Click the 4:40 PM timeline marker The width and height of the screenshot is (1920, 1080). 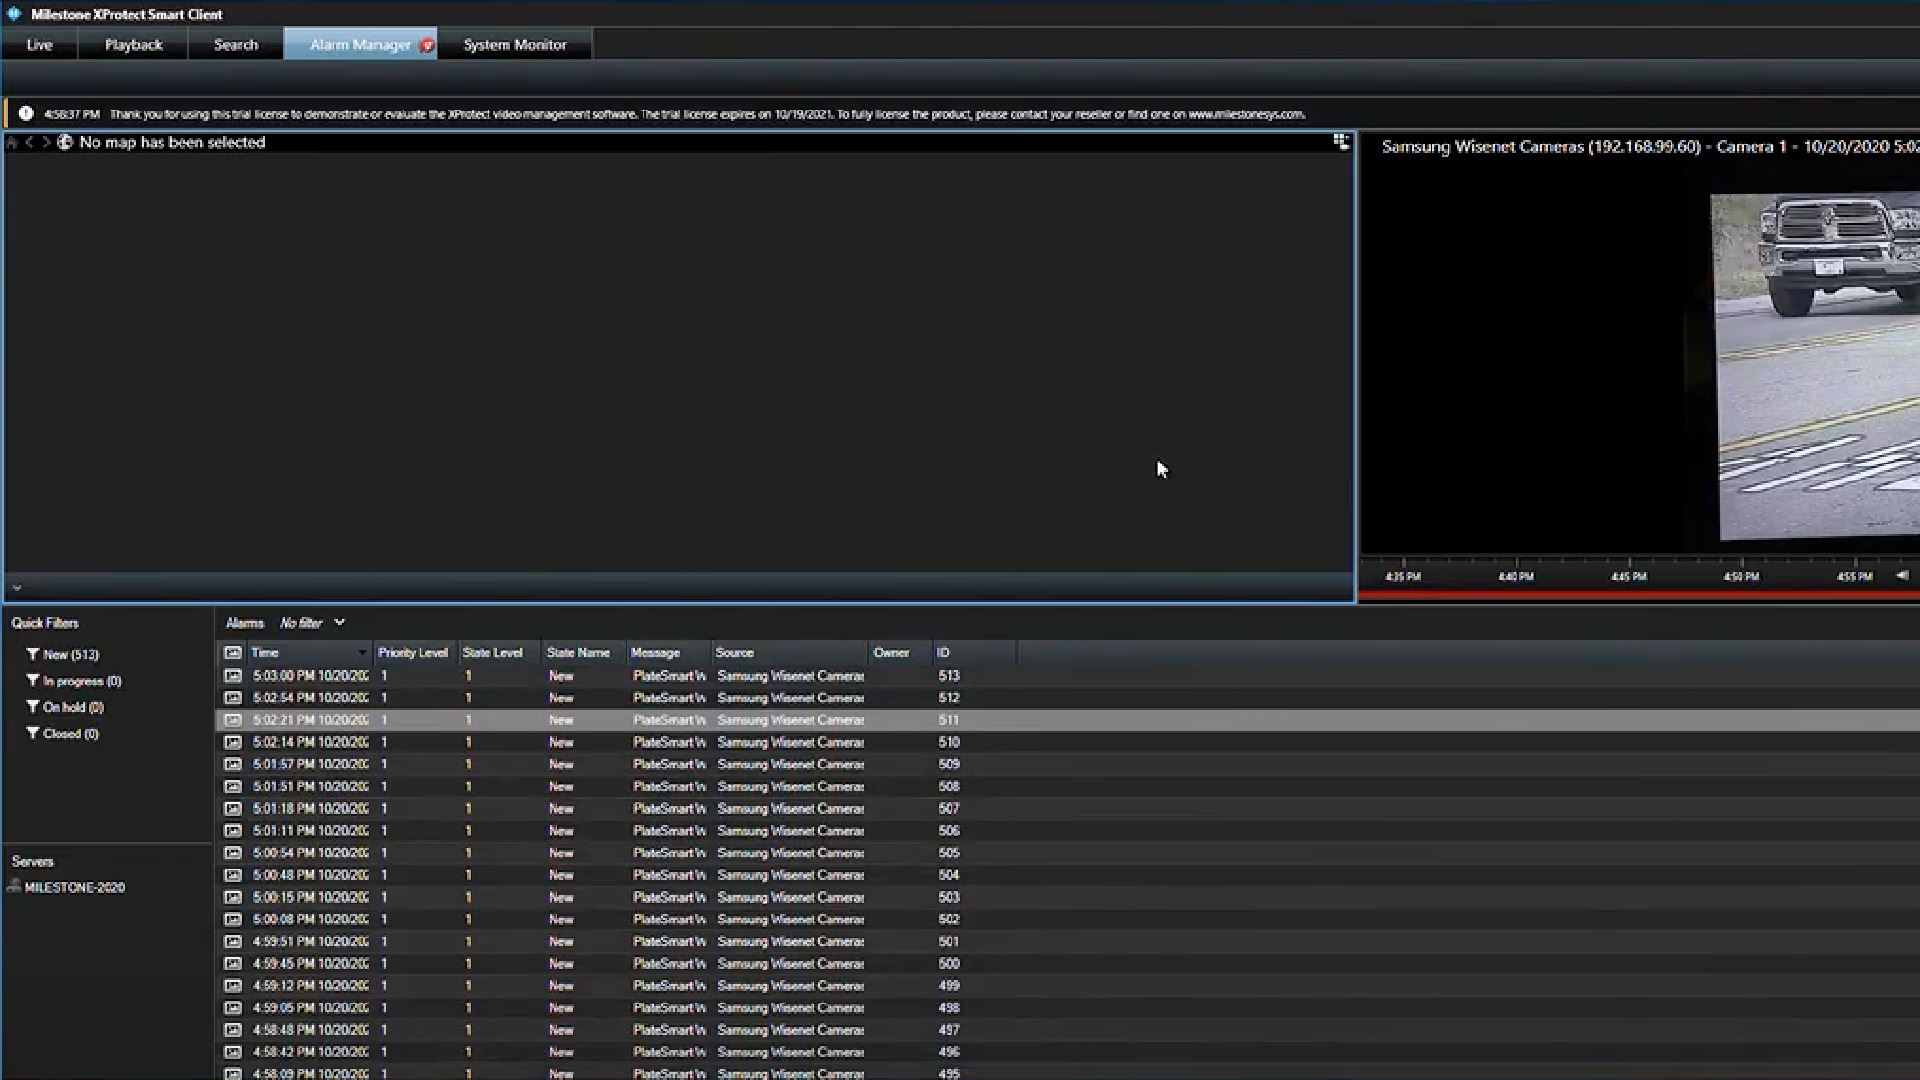(x=1516, y=576)
